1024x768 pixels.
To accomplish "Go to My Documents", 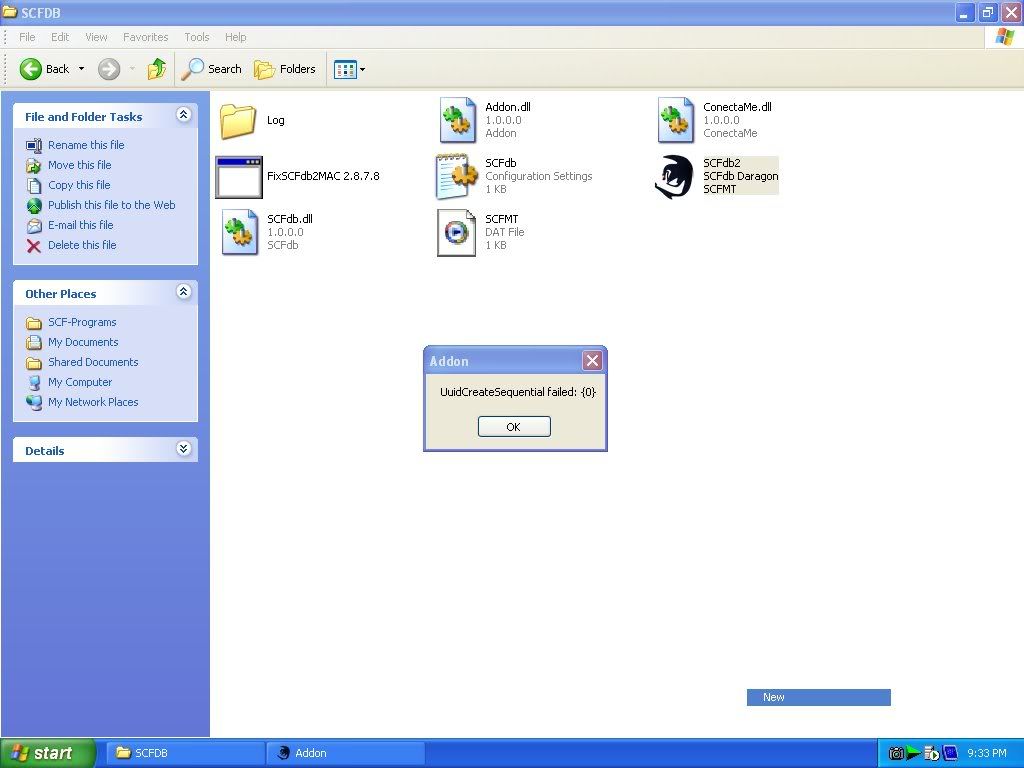I will [83, 342].
